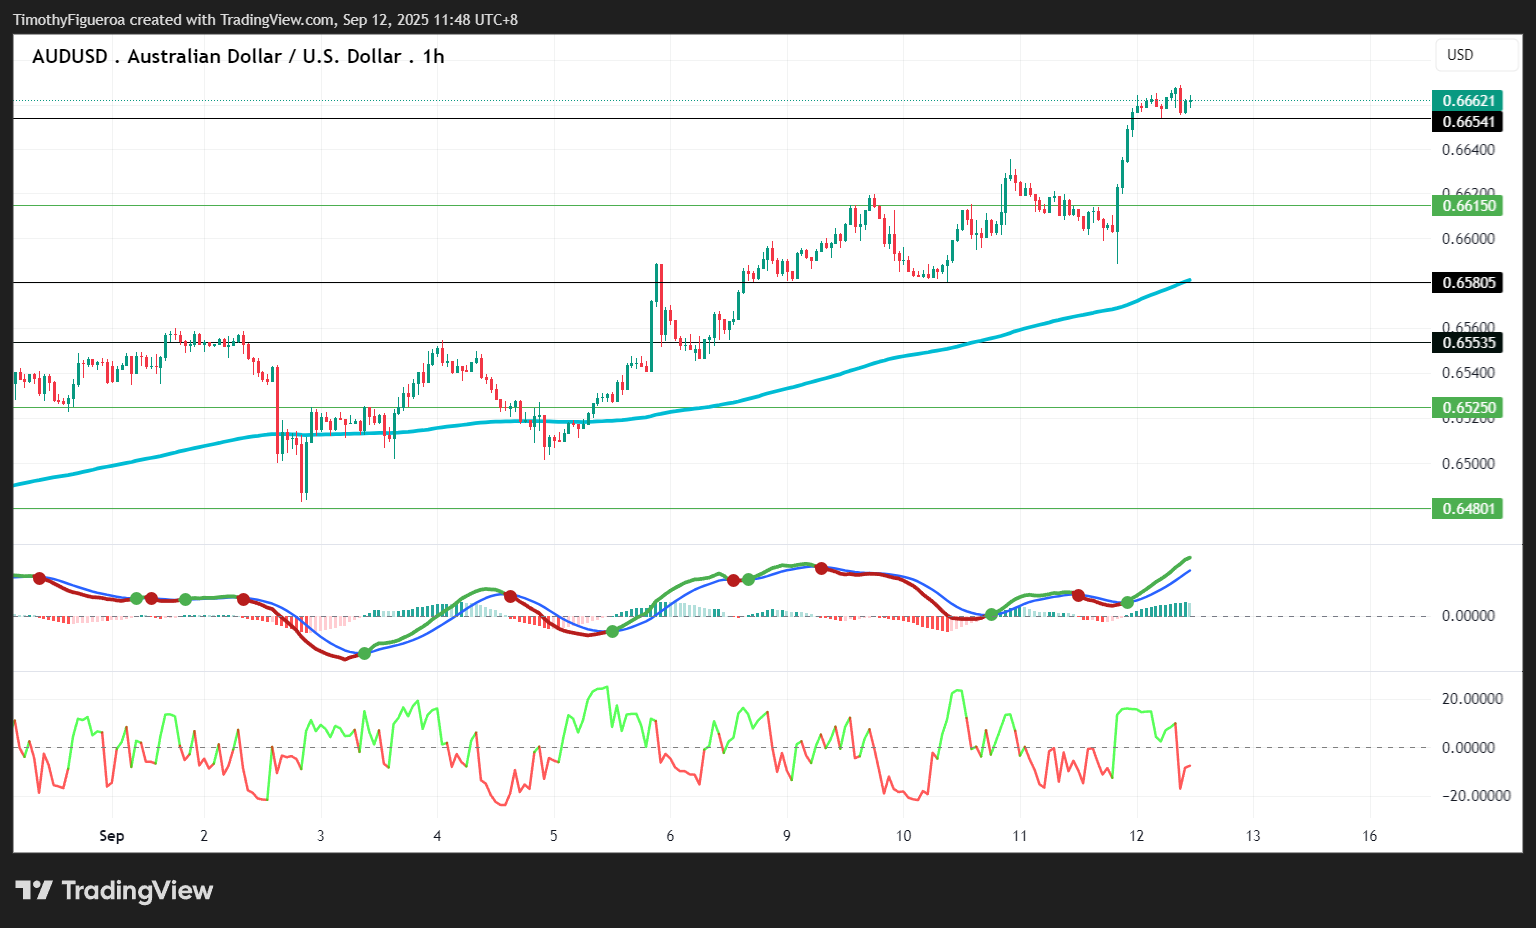Click date 2 on the time axis
This screenshot has height=928, width=1536.
[204, 836]
